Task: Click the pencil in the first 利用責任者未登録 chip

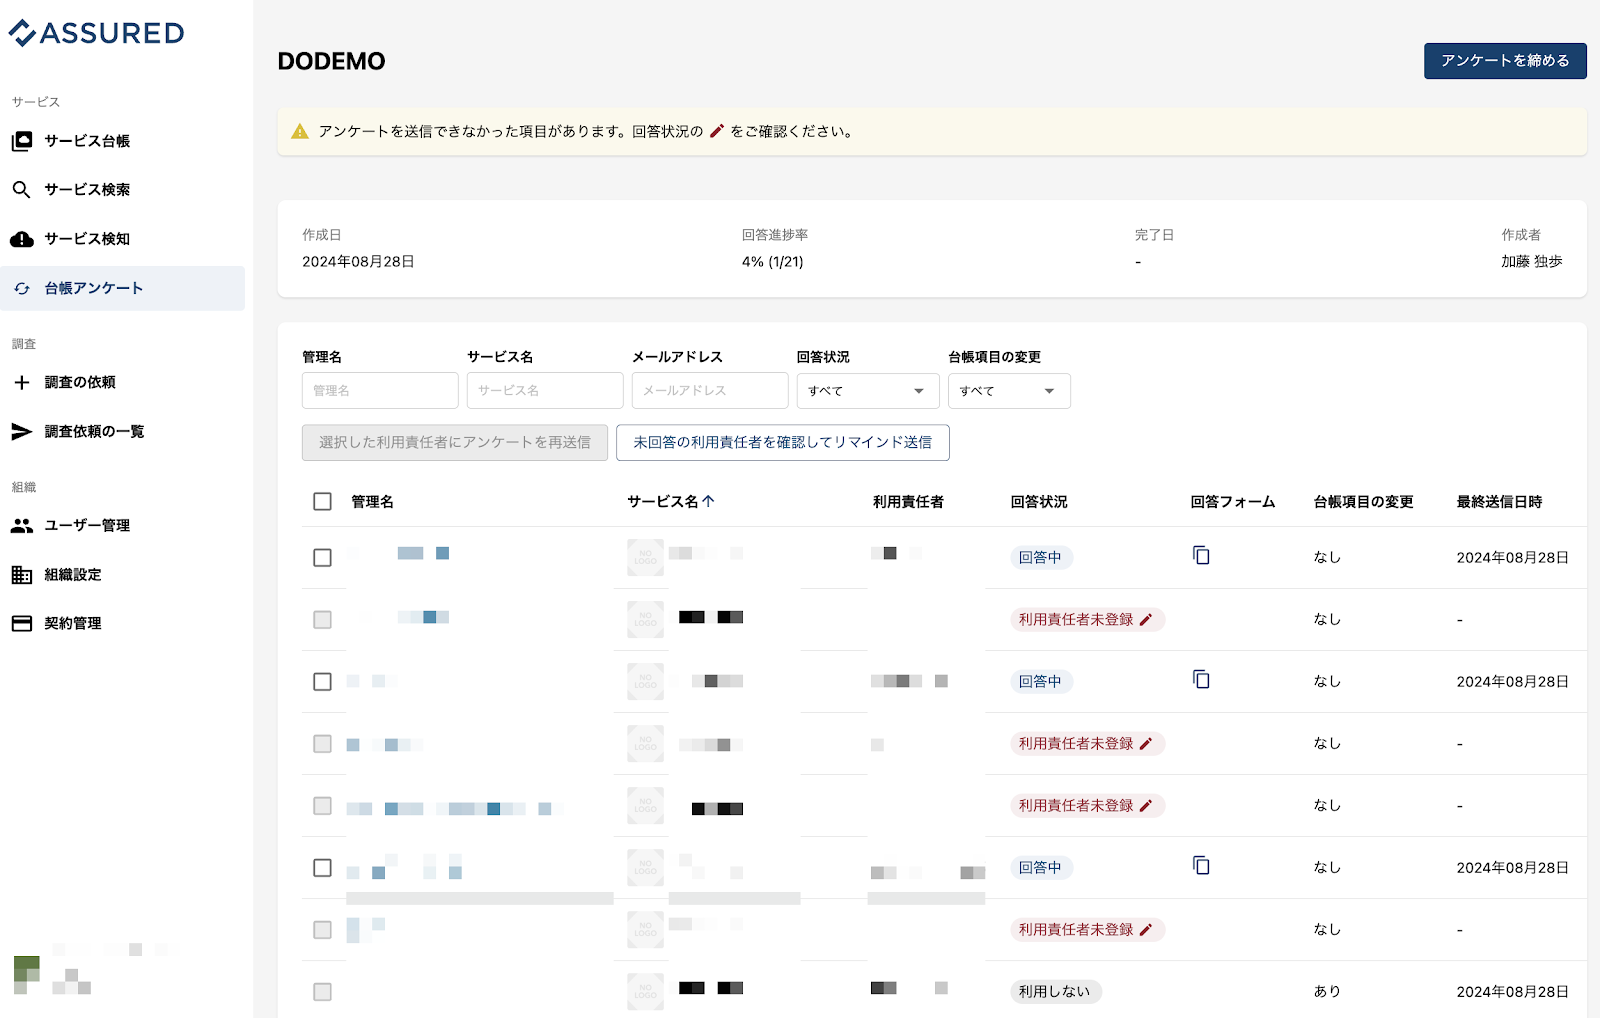Action: point(1146,620)
